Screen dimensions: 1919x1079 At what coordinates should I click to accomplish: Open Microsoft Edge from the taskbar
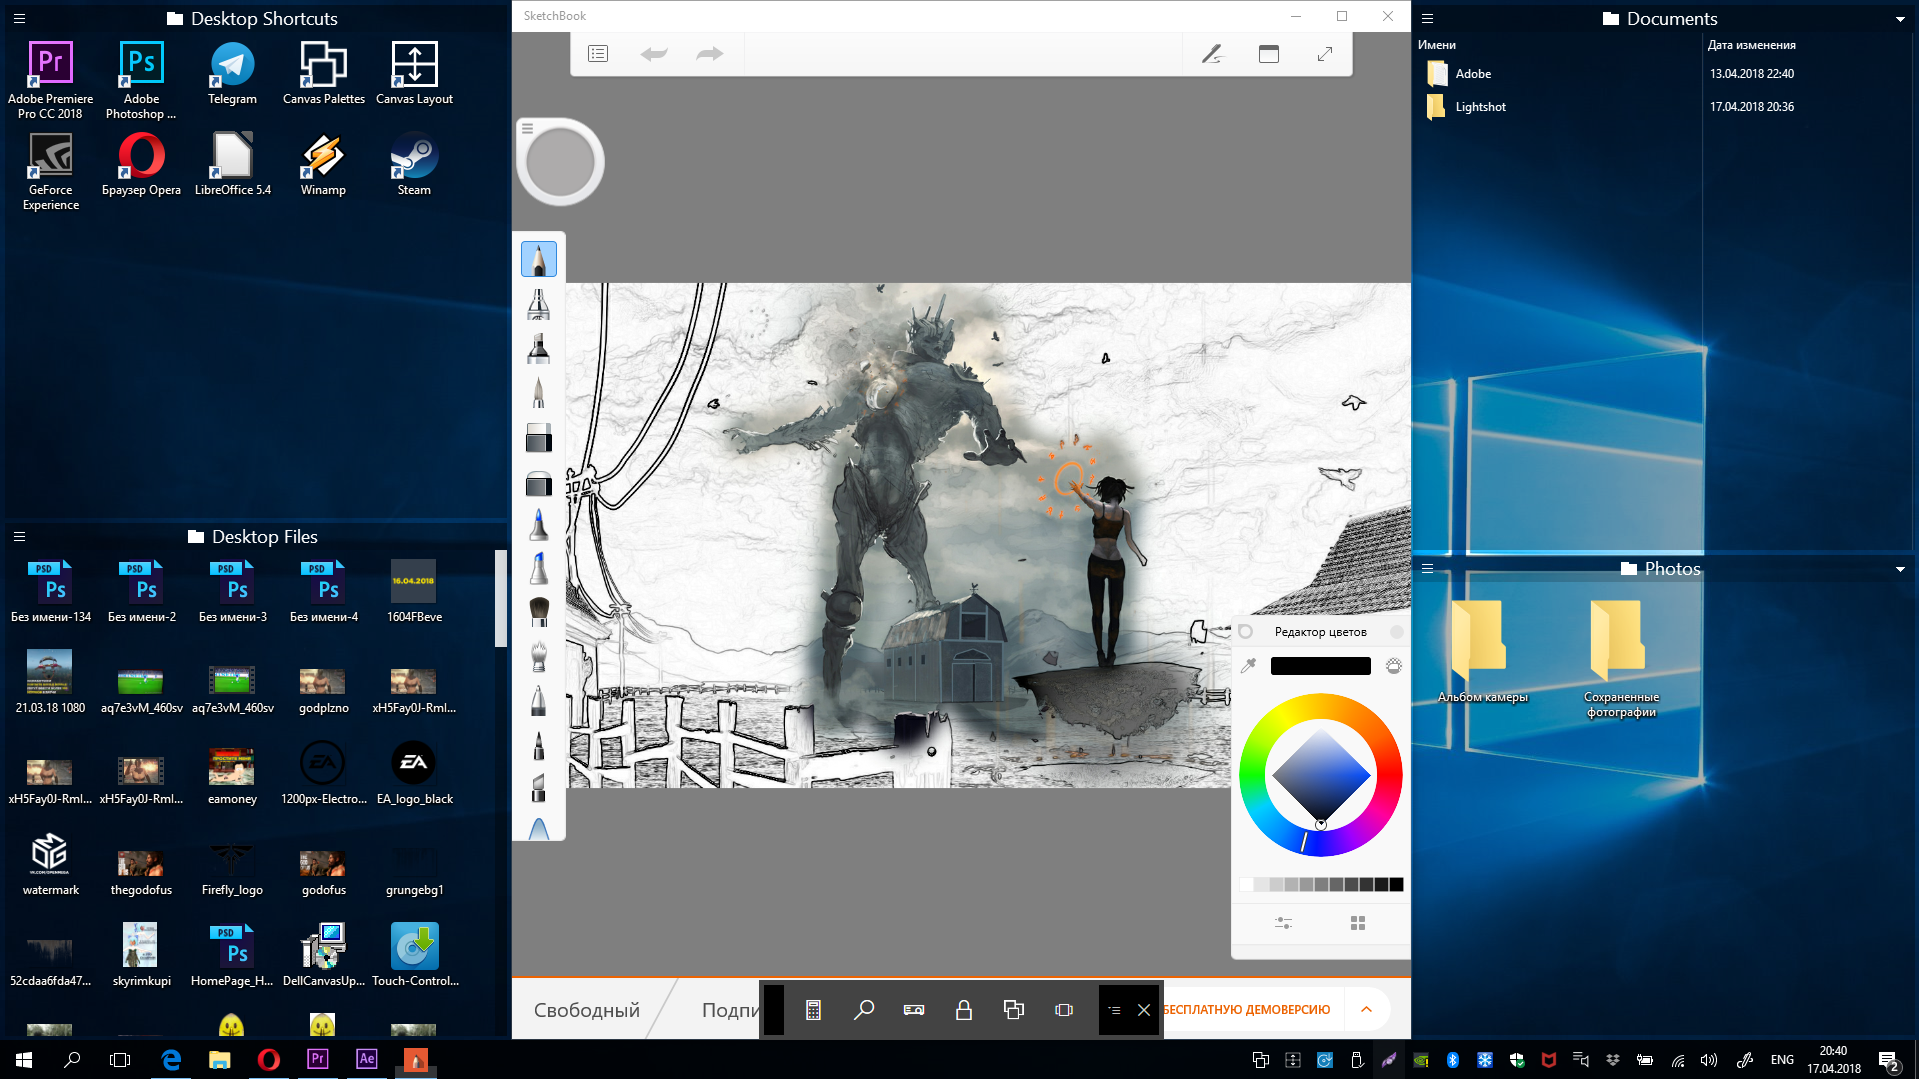pos(171,1060)
